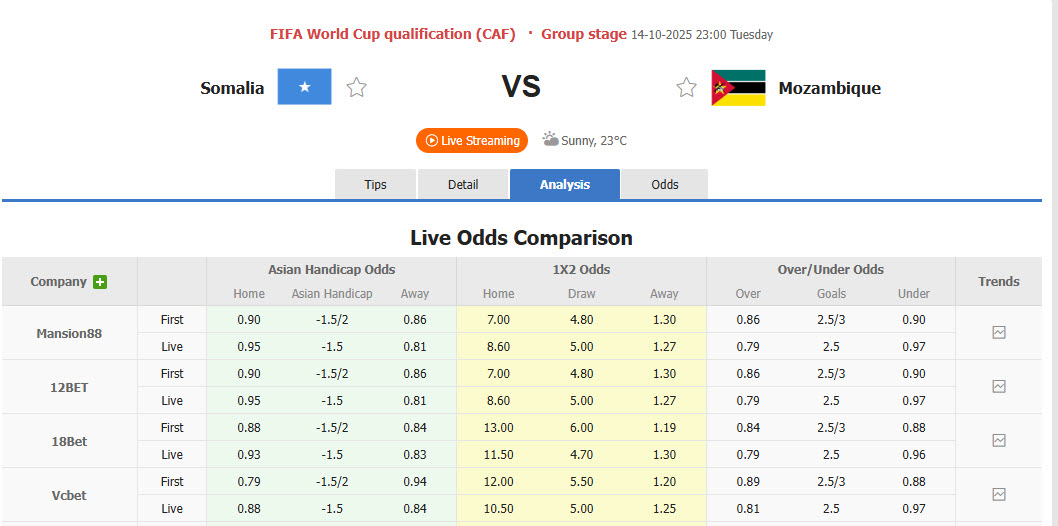1058x526 pixels.
Task: Click the Somalia flag icon
Action: [304, 88]
